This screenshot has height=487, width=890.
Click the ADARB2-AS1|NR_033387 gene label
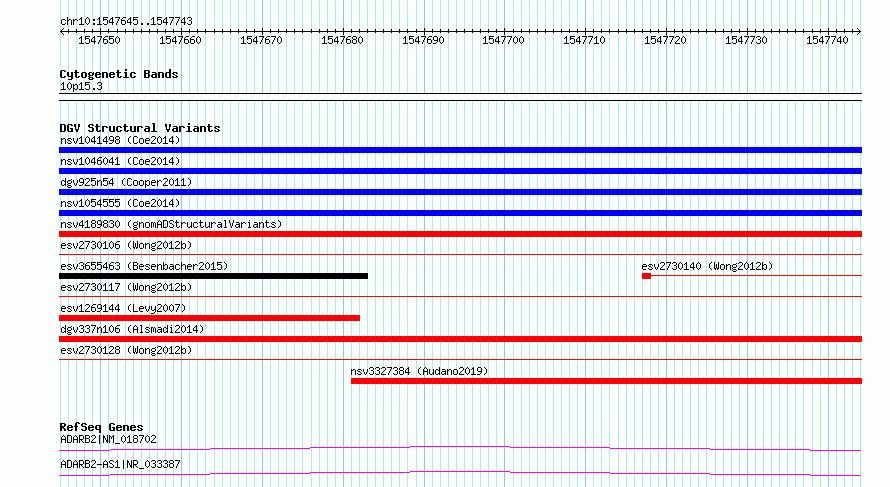pyautogui.click(x=120, y=464)
